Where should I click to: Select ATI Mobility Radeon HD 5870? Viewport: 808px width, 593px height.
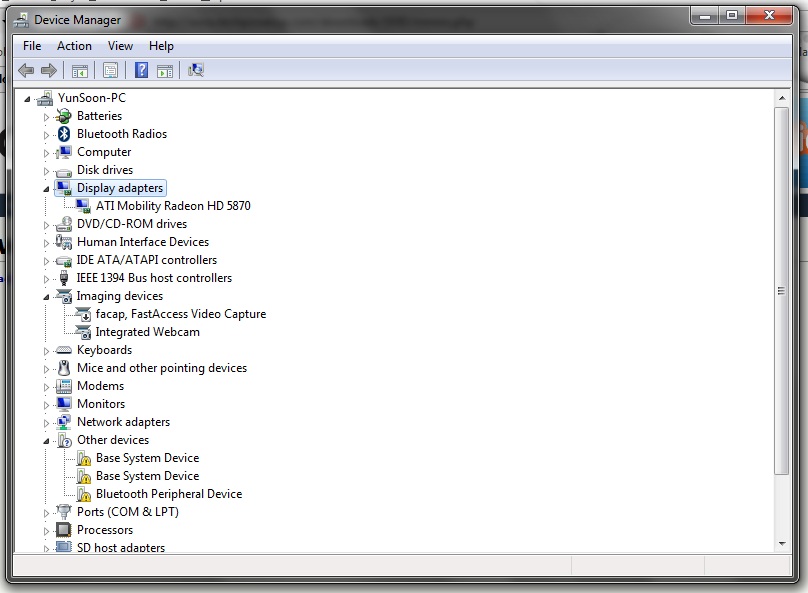[x=173, y=206]
